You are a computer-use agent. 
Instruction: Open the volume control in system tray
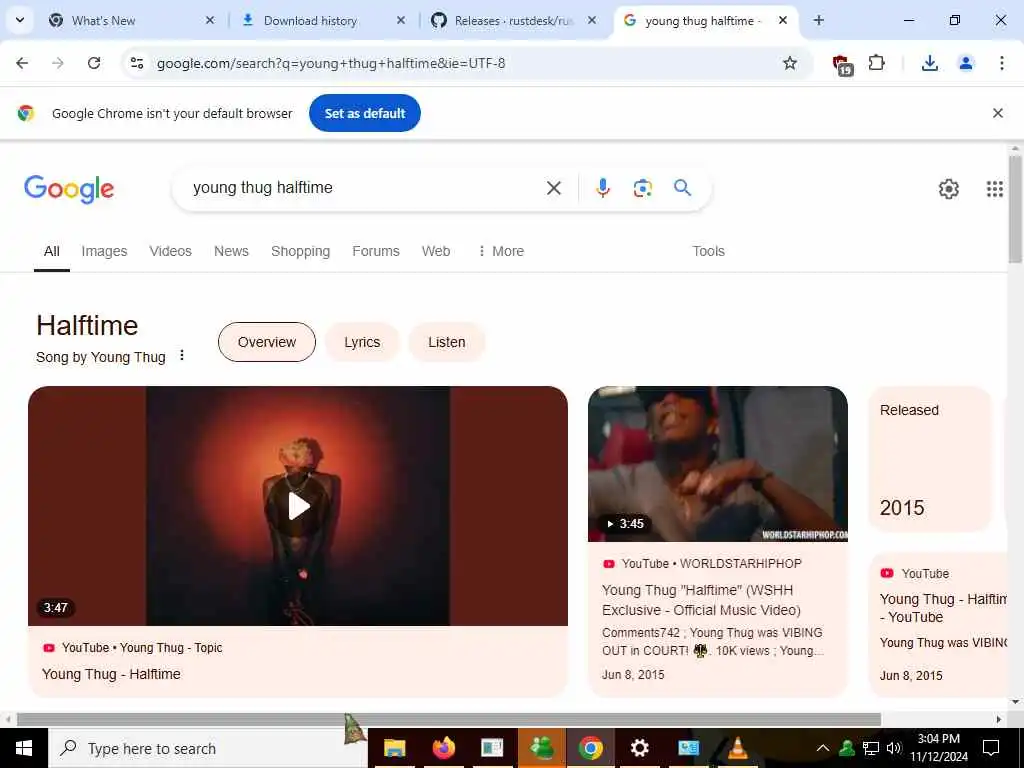893,748
